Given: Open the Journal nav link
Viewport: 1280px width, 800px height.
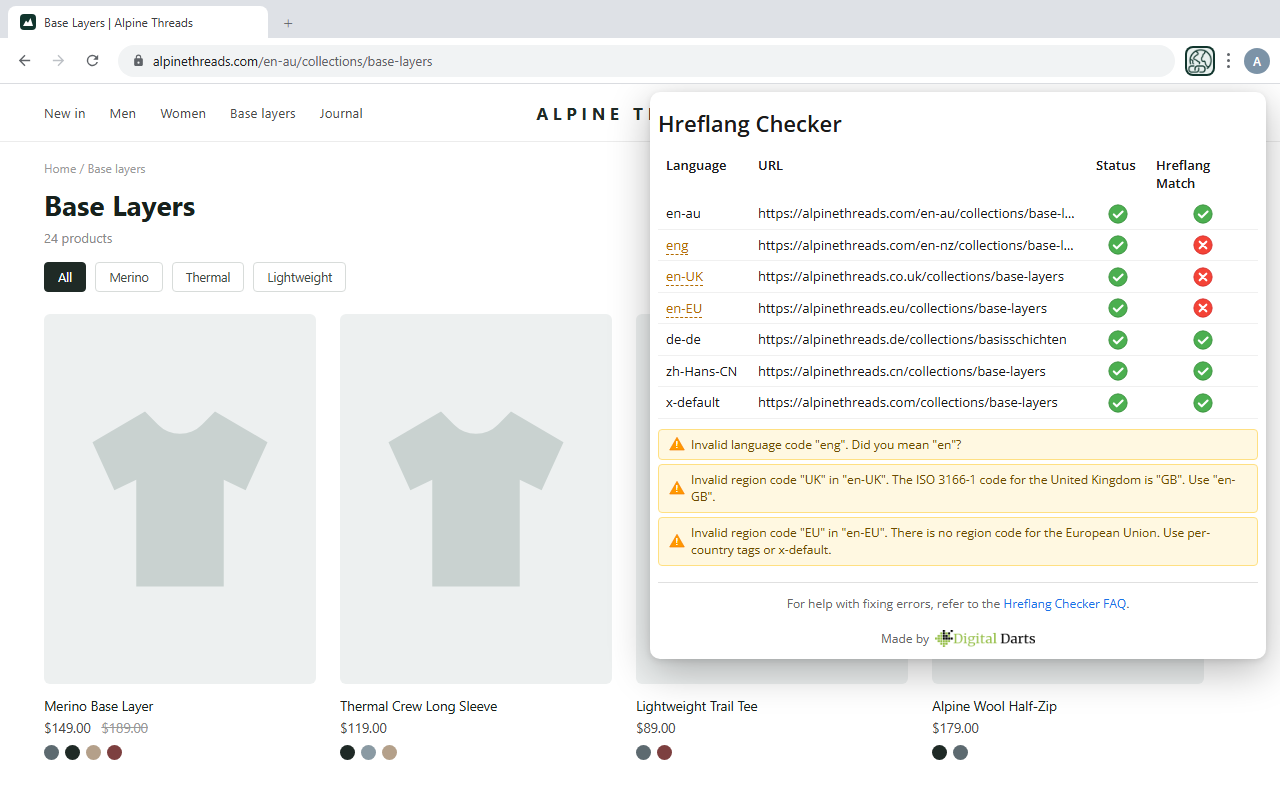Looking at the screenshot, I should point(341,114).
